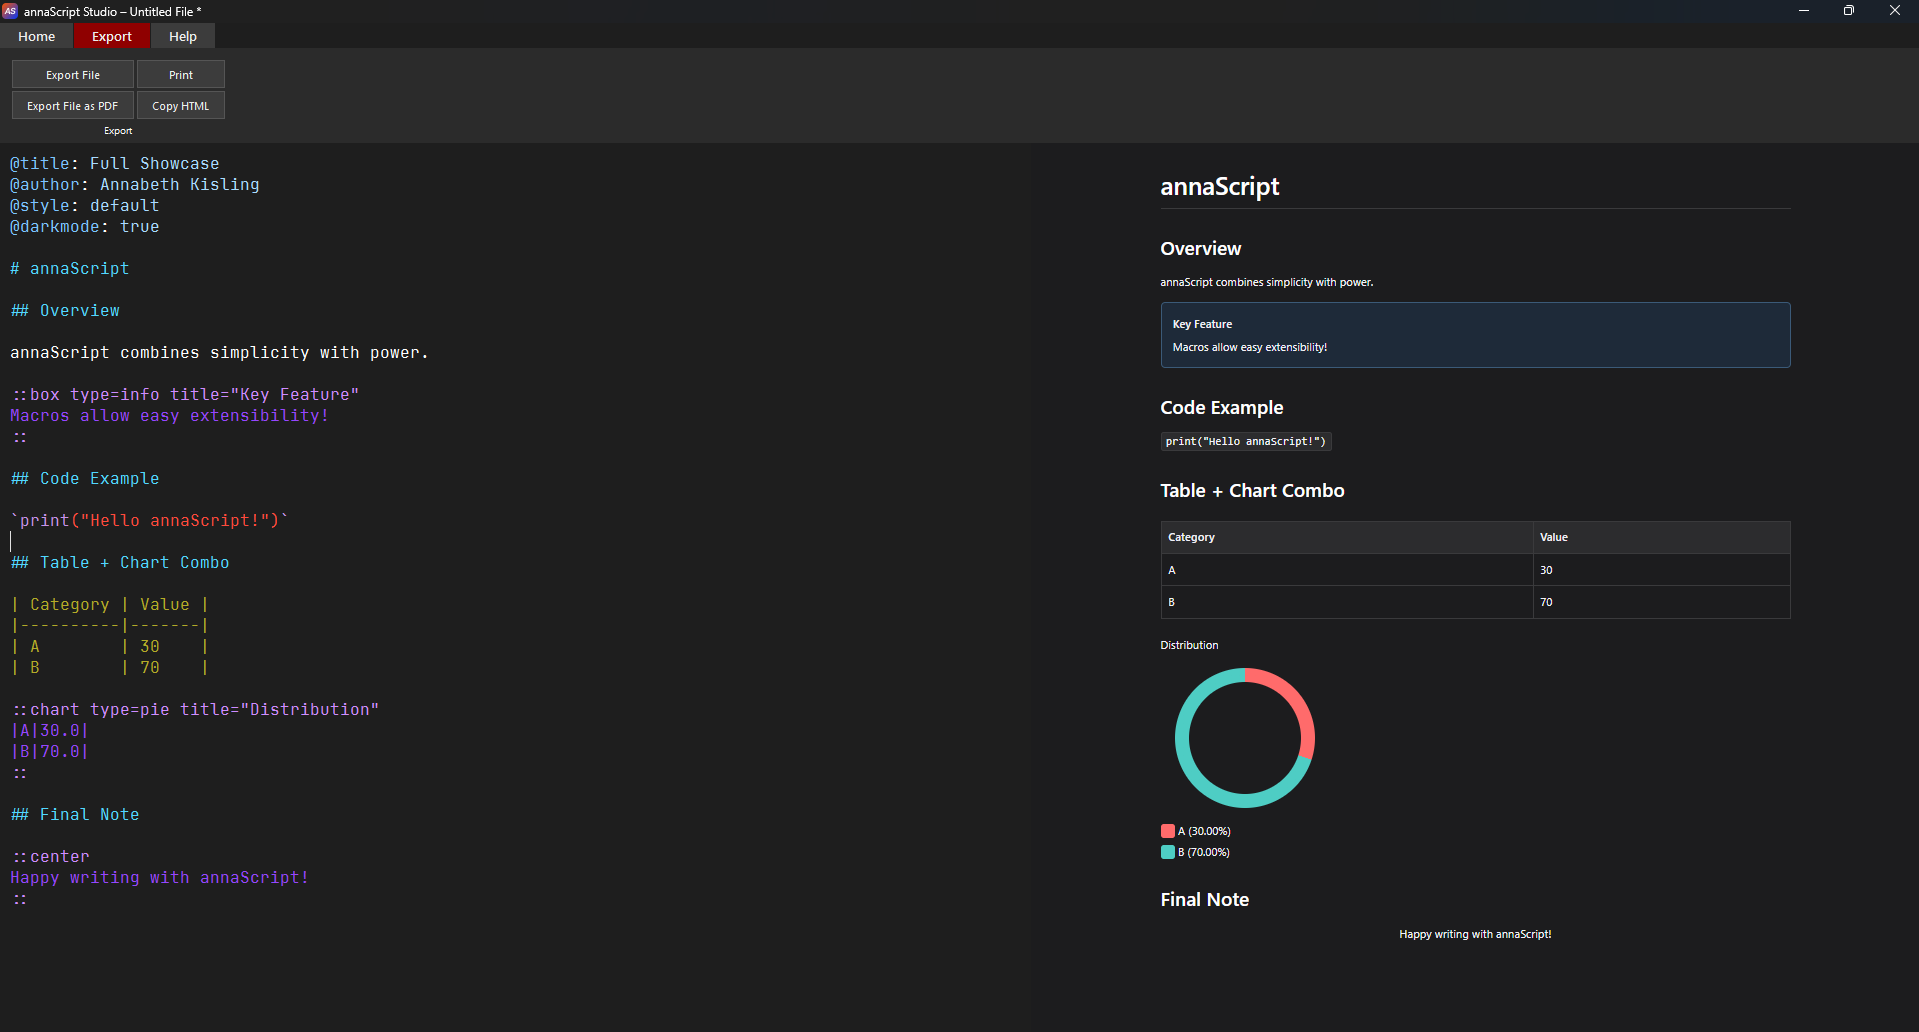Click table cell with value 70
The image size is (1919, 1032).
coord(1661,602)
